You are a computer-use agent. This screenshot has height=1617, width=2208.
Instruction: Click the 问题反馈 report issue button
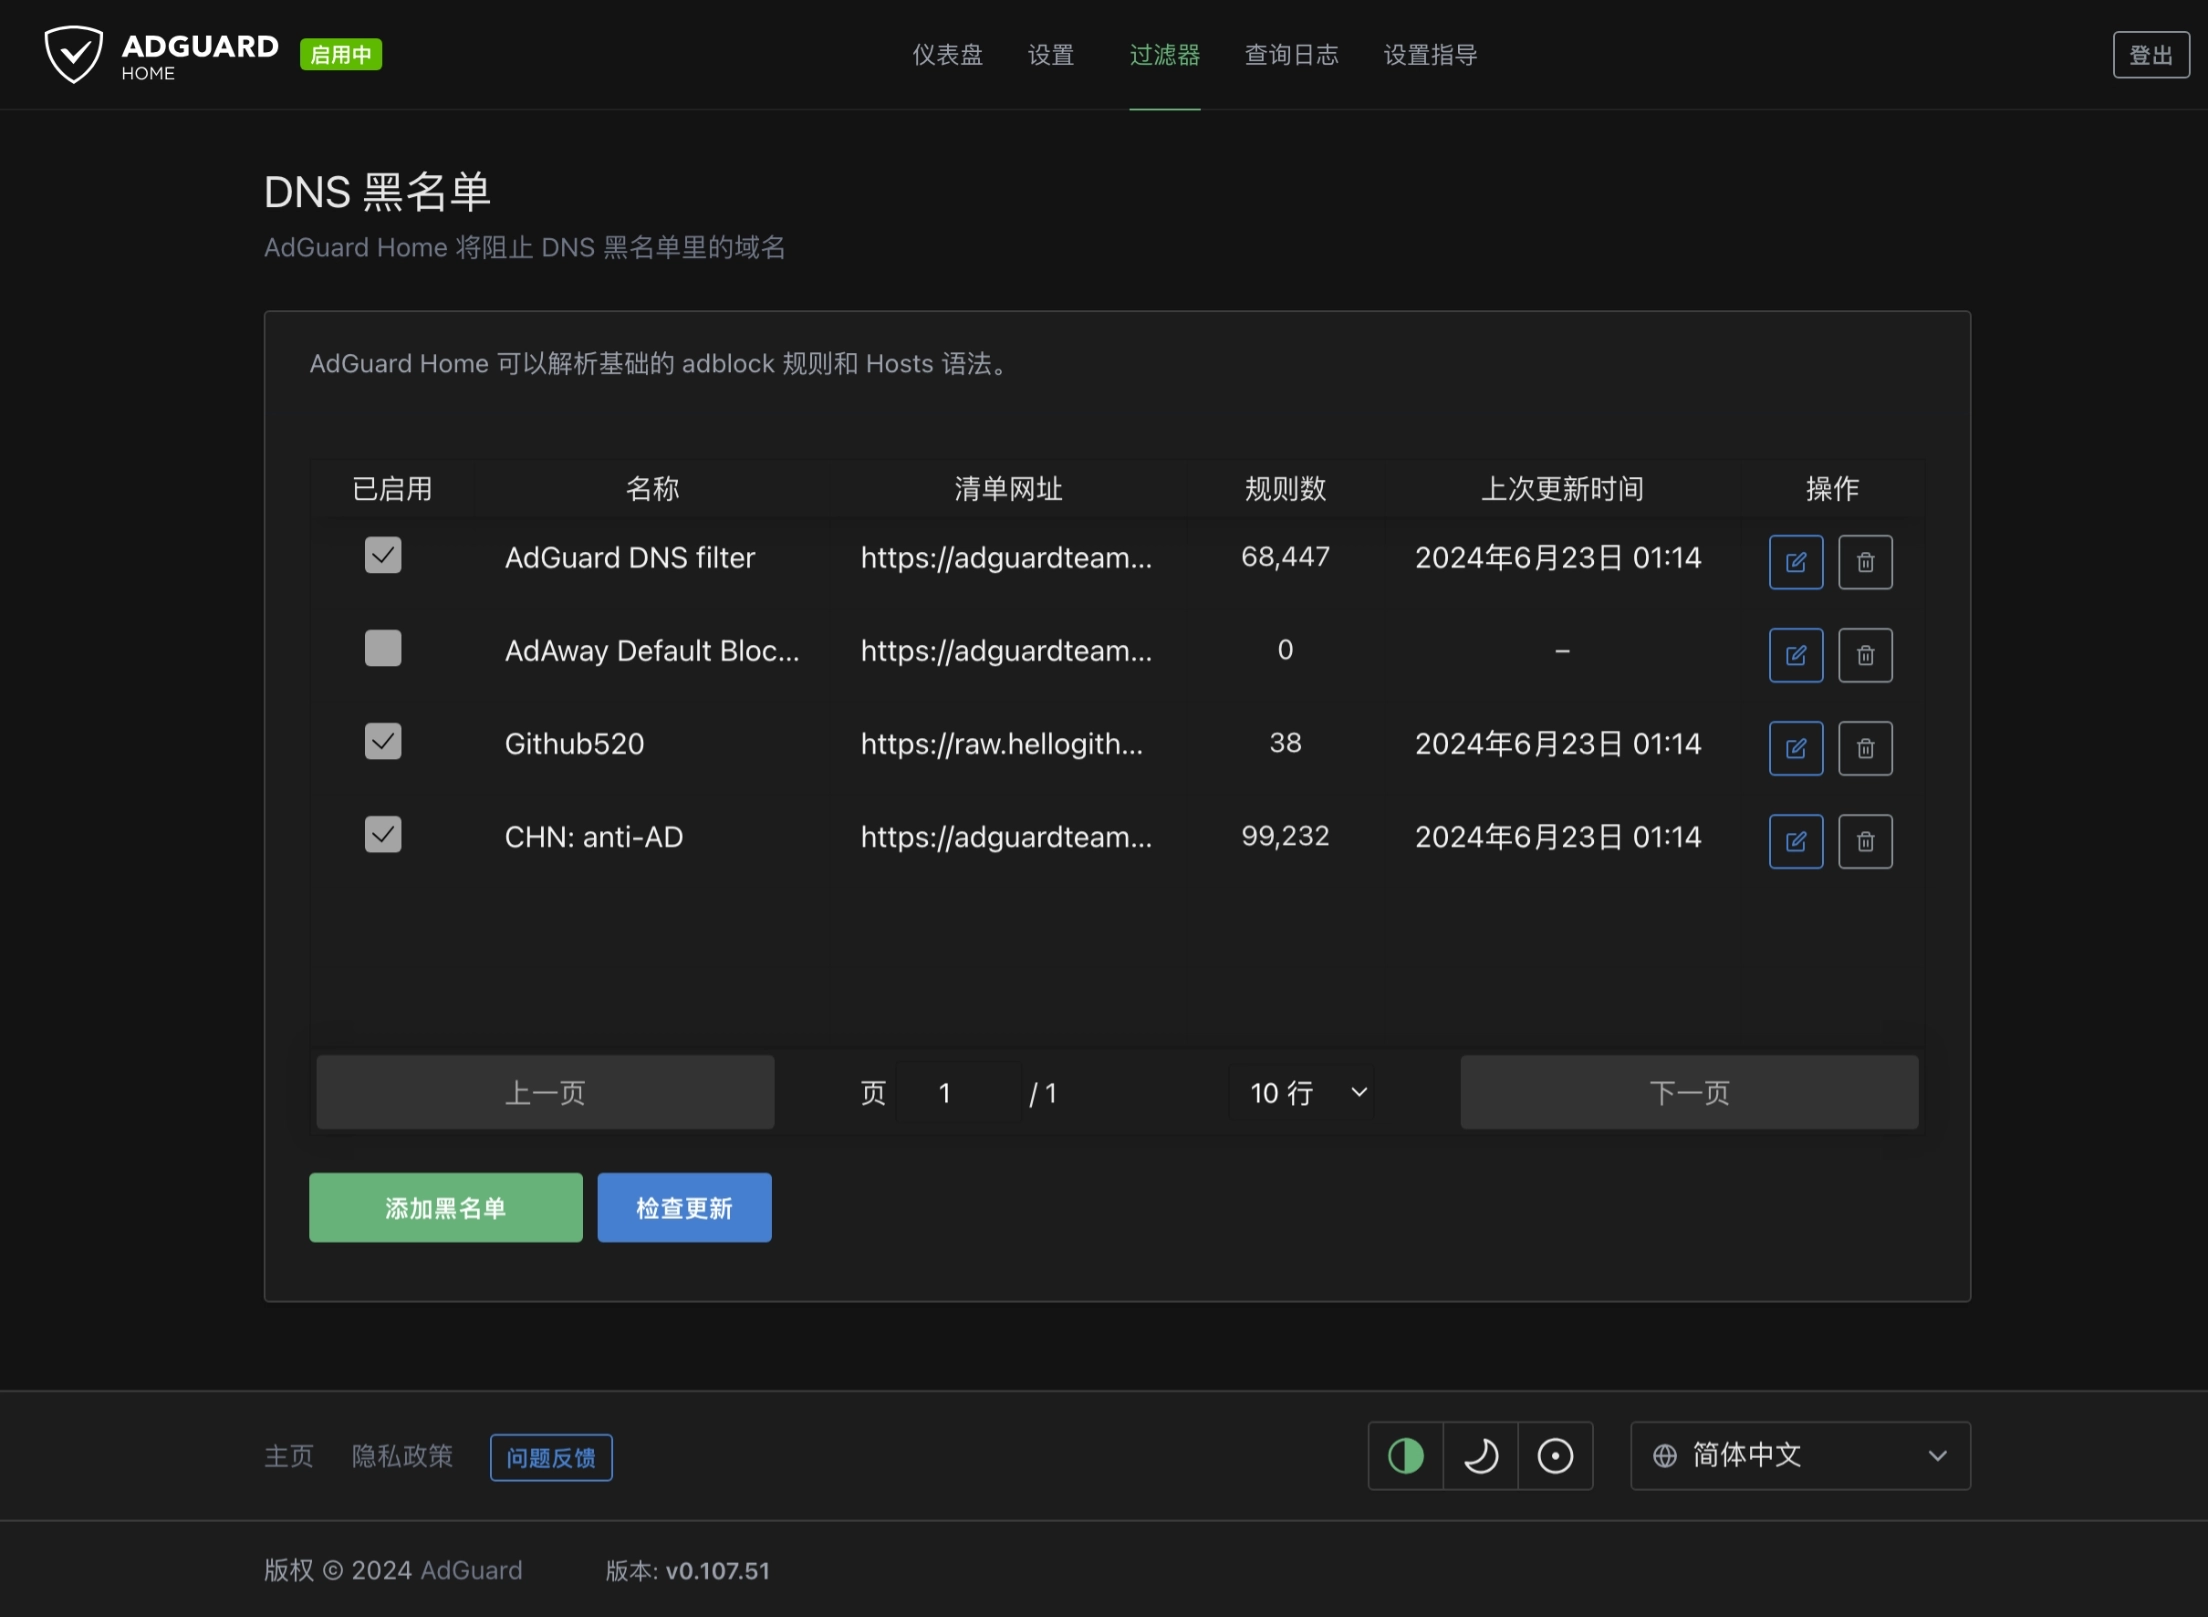click(x=551, y=1457)
